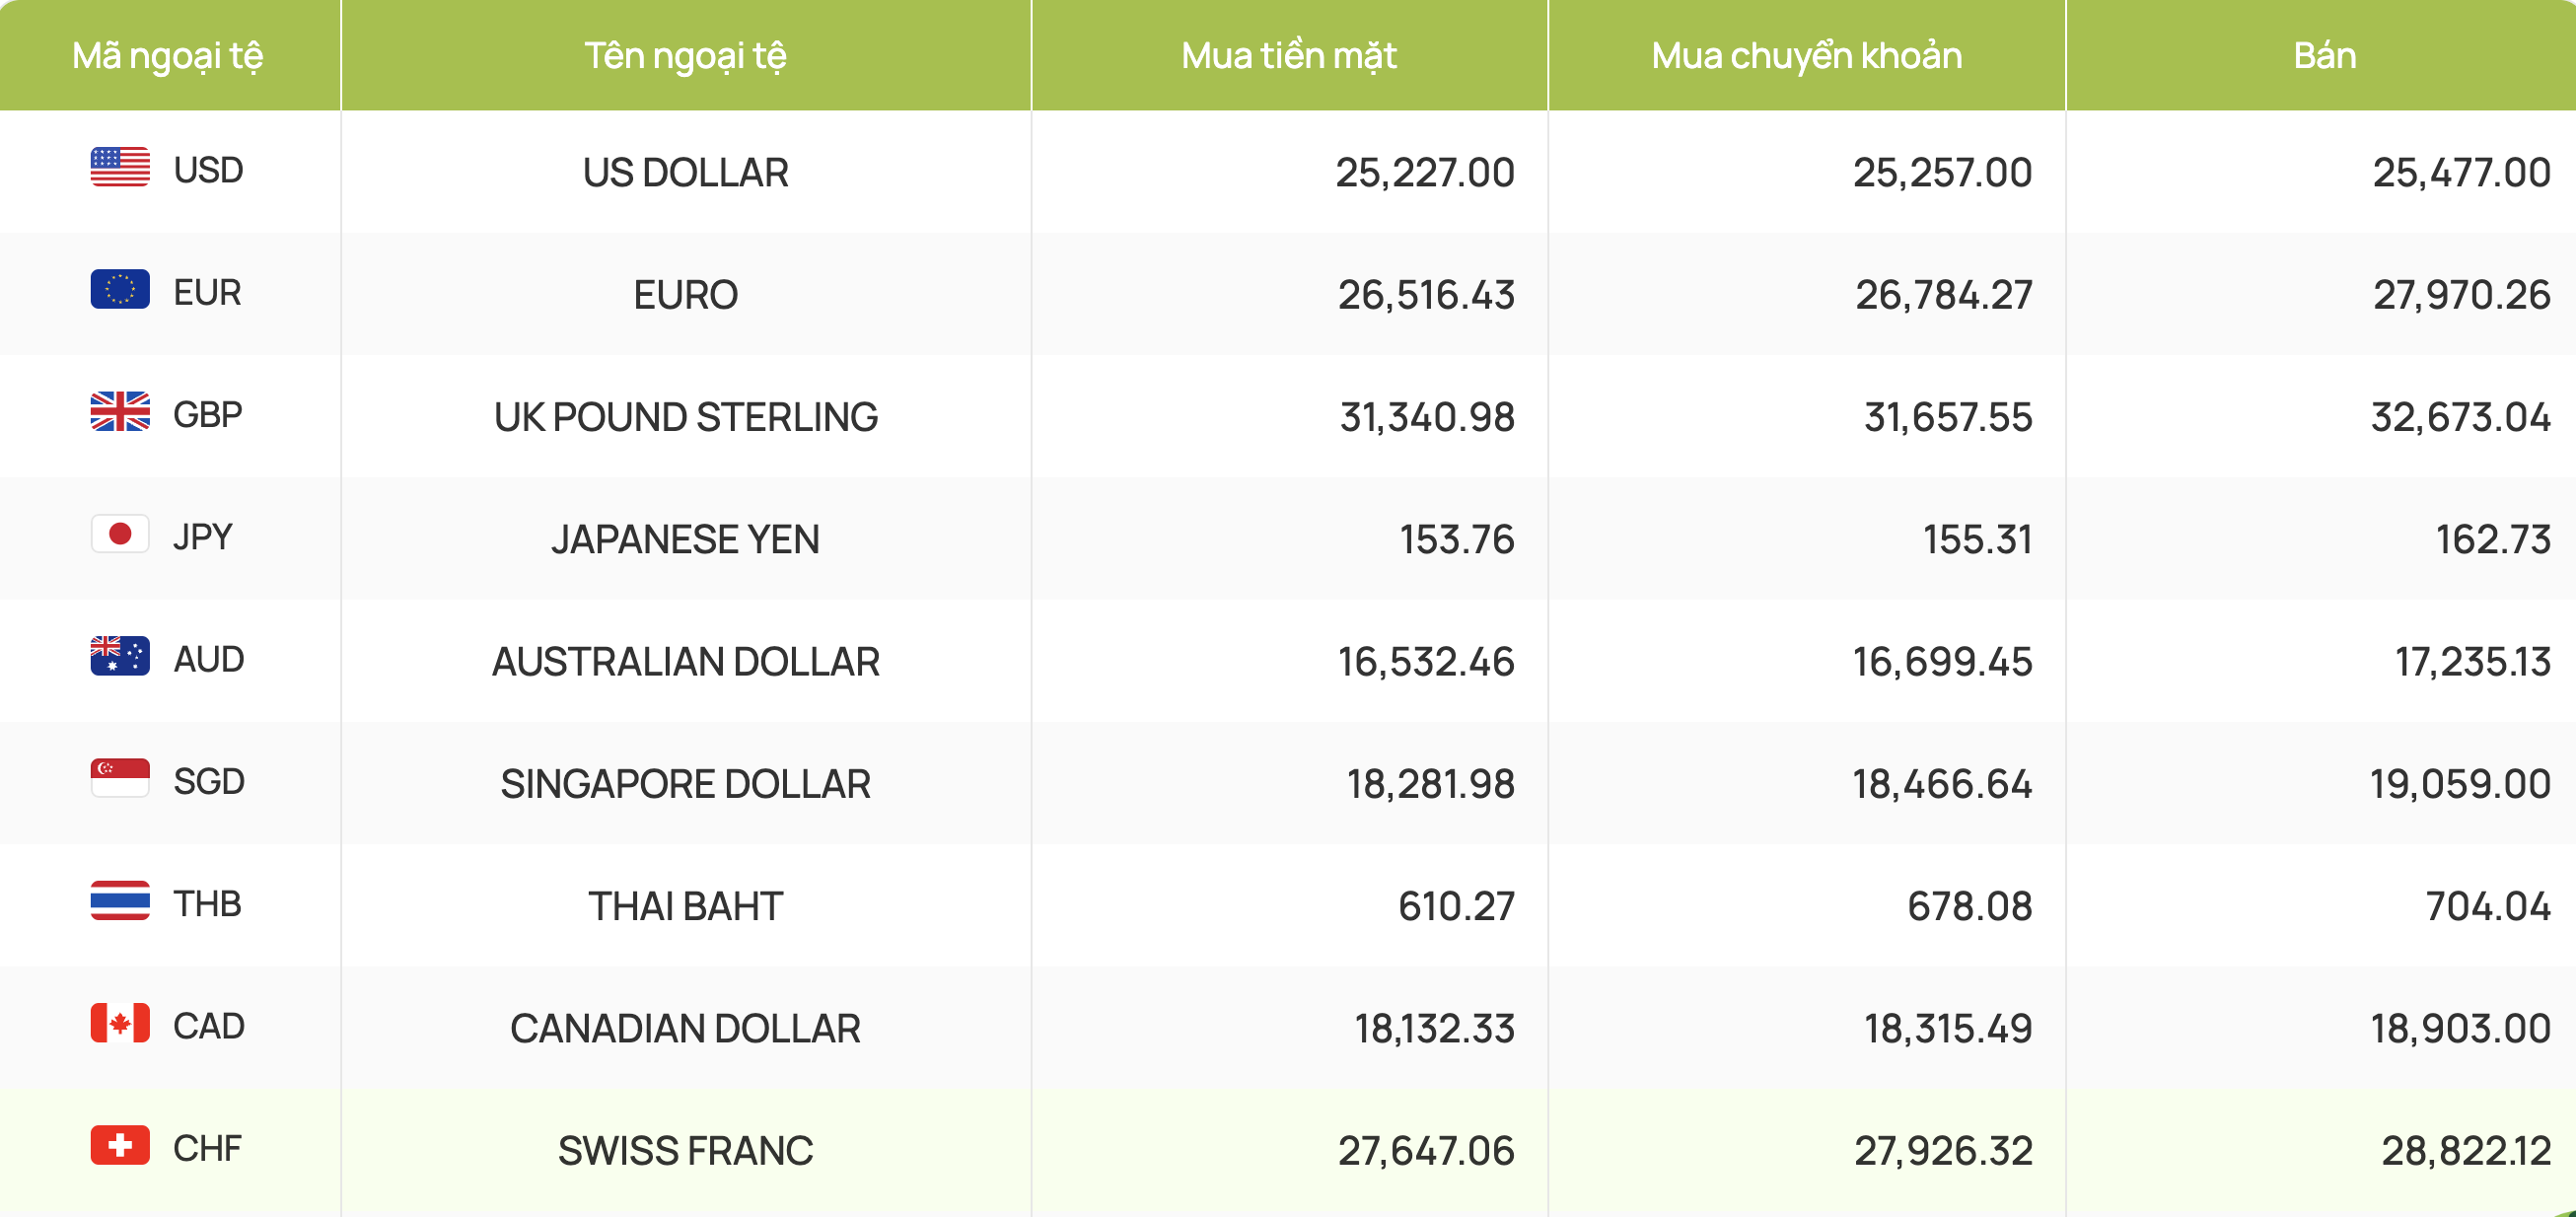
Task: Select the 'Mua chuyển khoản' column header
Action: (1807, 55)
